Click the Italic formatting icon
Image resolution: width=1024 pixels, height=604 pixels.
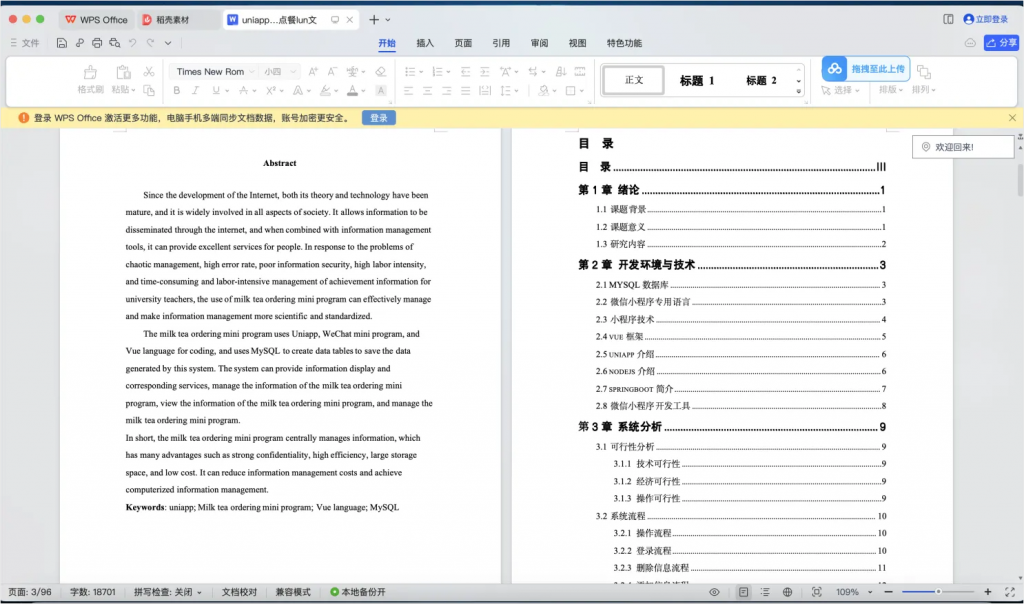[196, 91]
